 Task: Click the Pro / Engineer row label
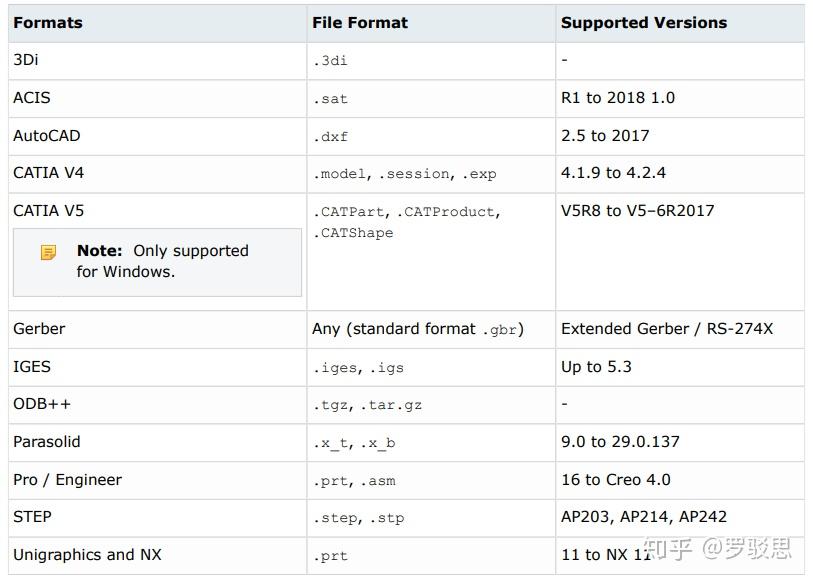point(67,480)
